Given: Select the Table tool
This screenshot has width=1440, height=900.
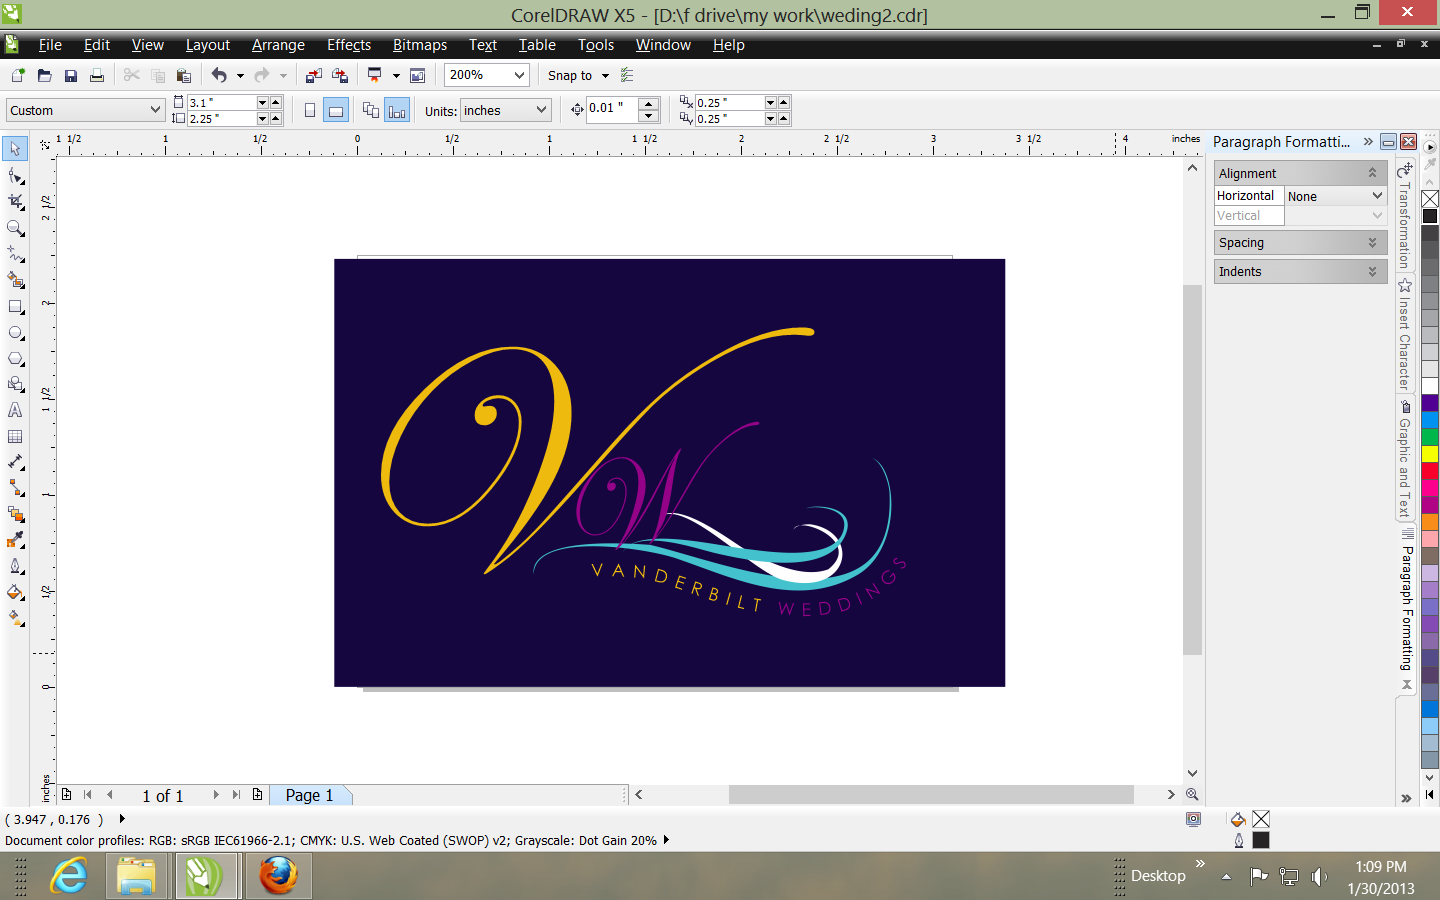Looking at the screenshot, I should click(x=15, y=437).
